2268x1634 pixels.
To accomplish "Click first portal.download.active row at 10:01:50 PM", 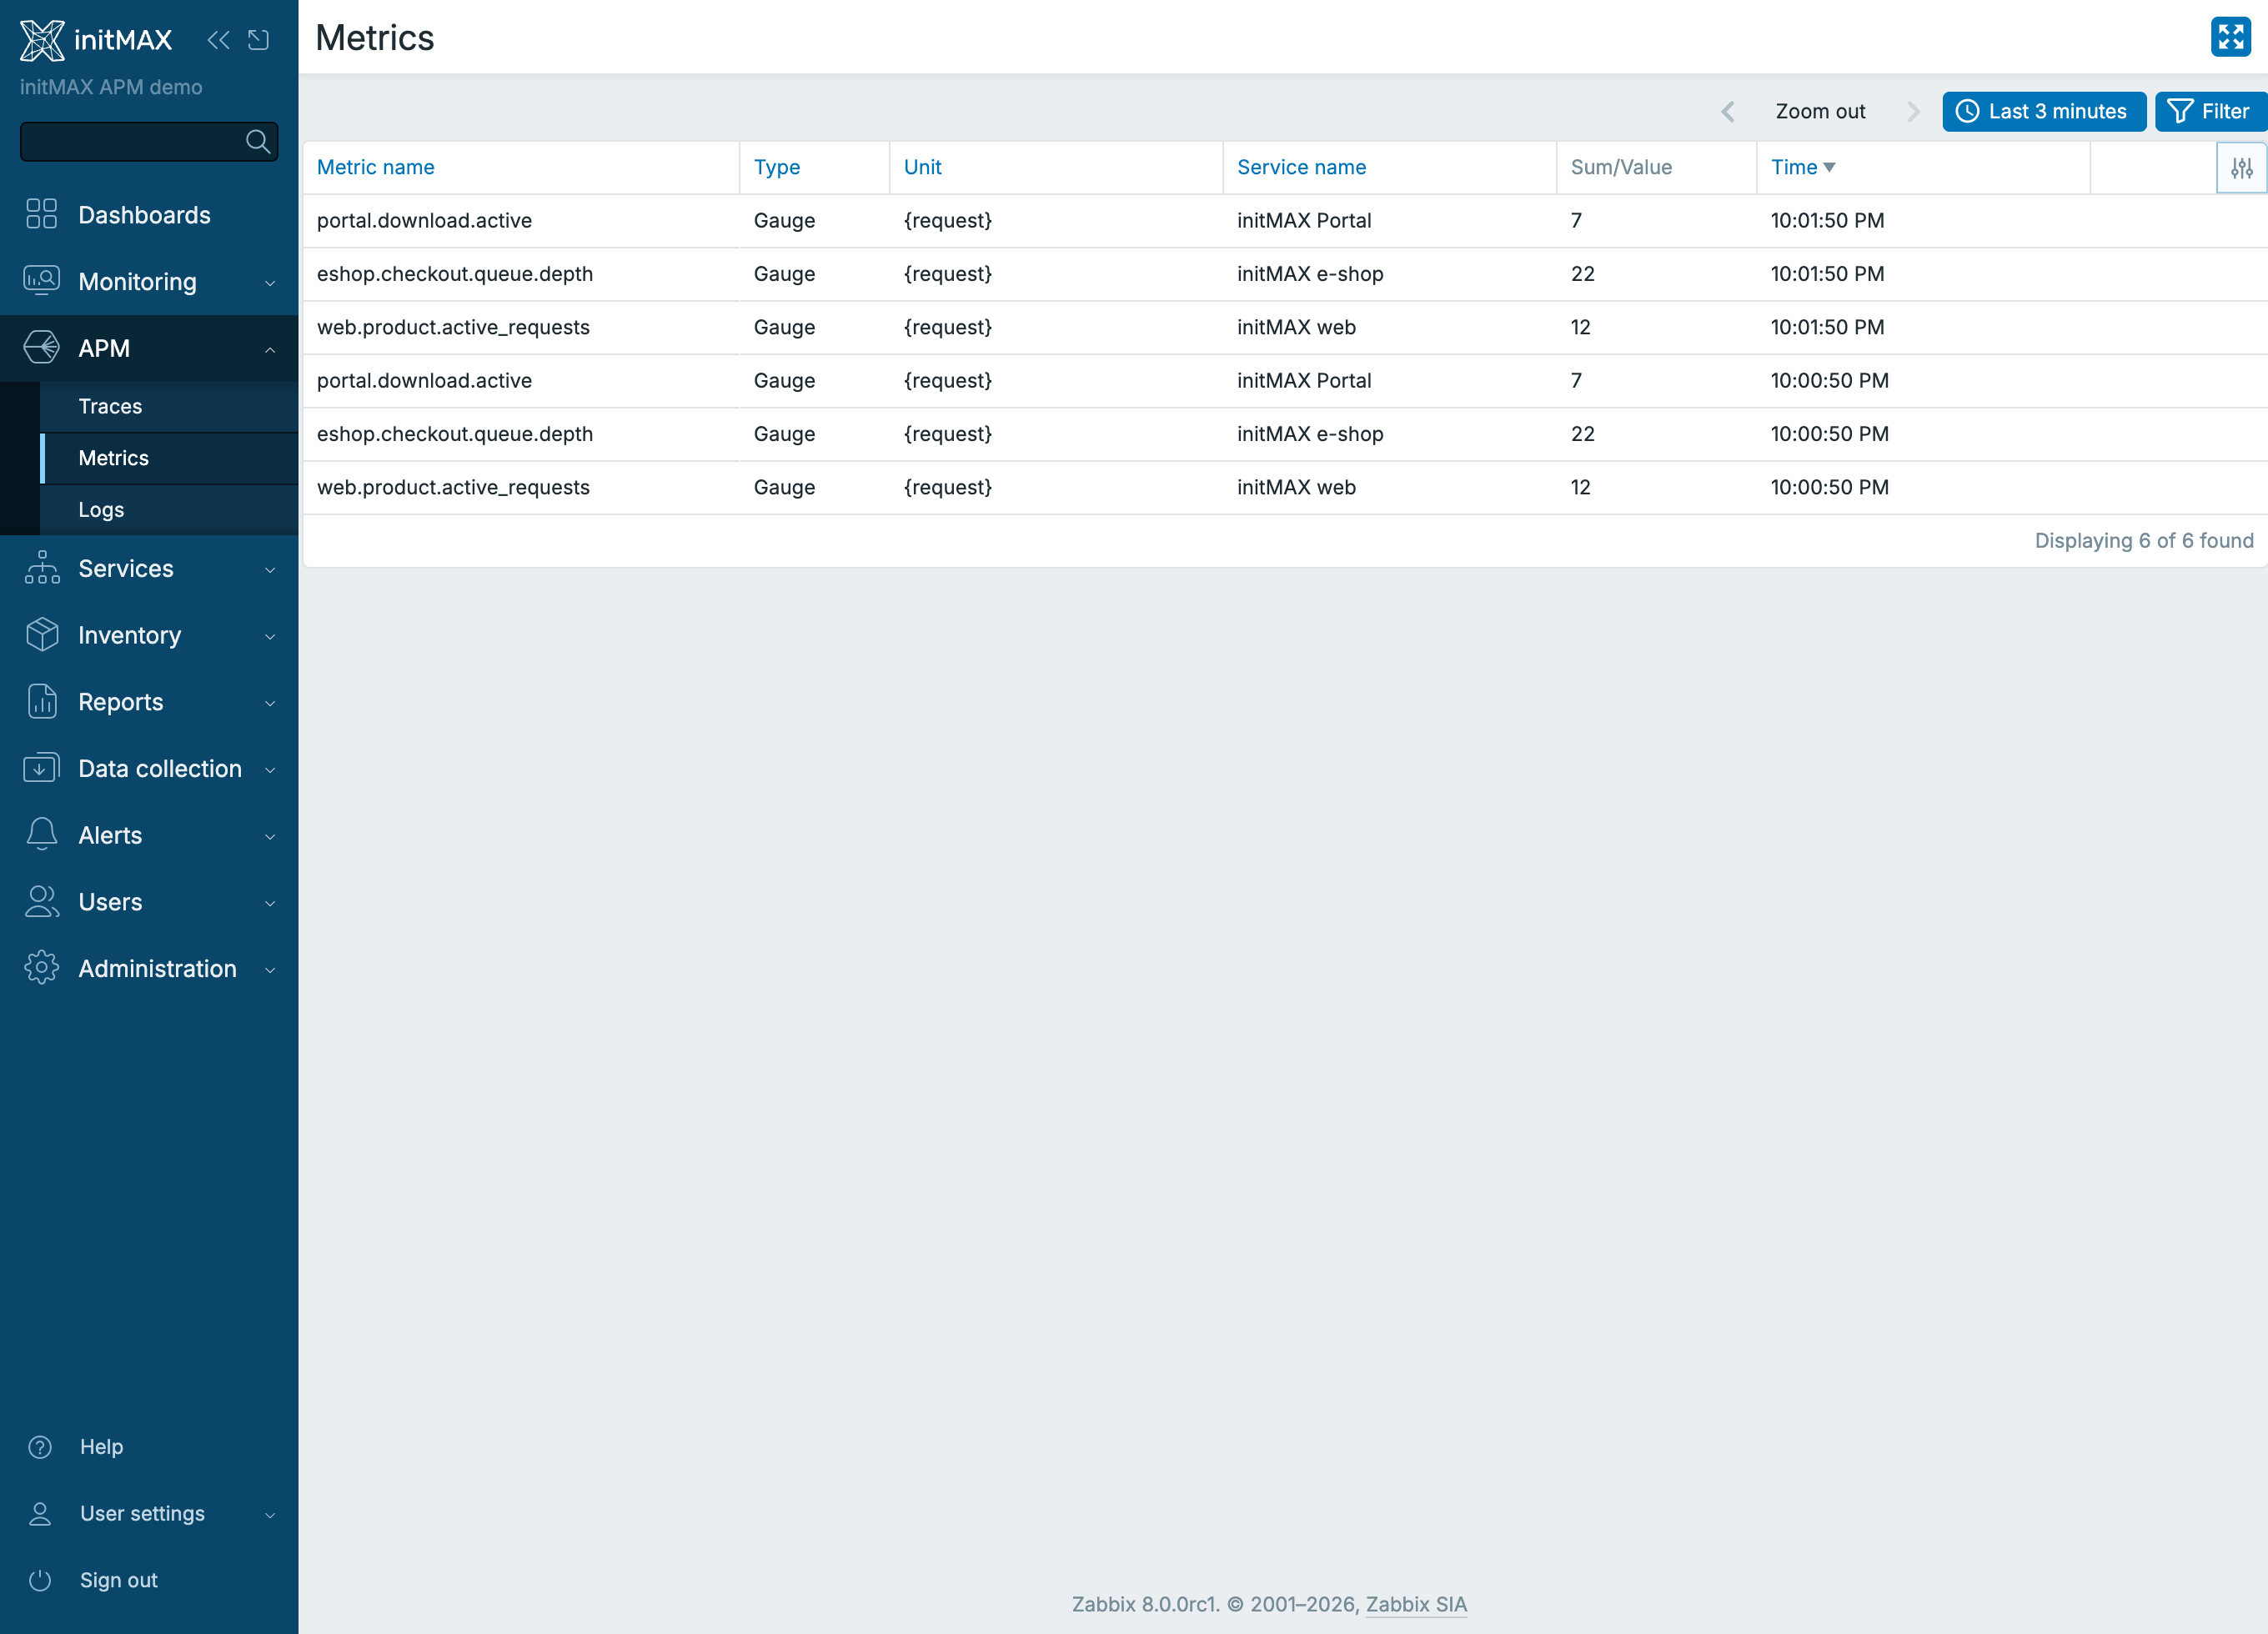I will 1285,221.
